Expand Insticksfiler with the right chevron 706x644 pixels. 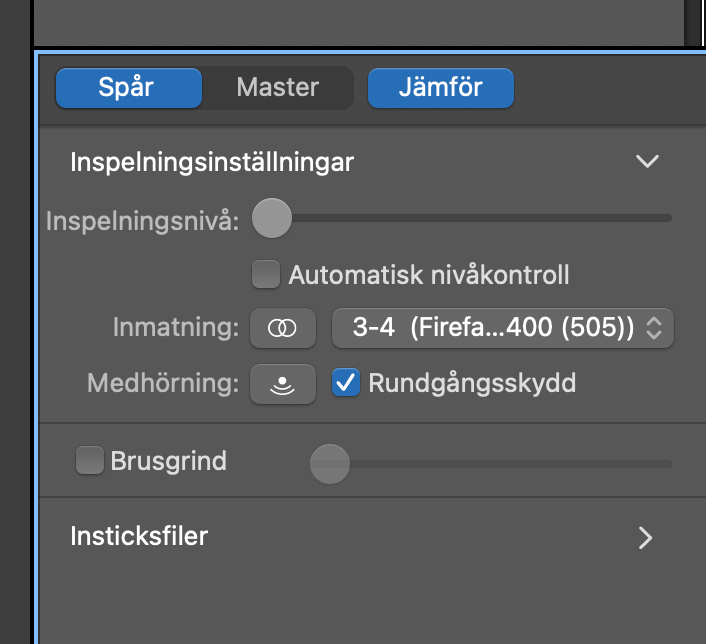pyautogui.click(x=646, y=537)
